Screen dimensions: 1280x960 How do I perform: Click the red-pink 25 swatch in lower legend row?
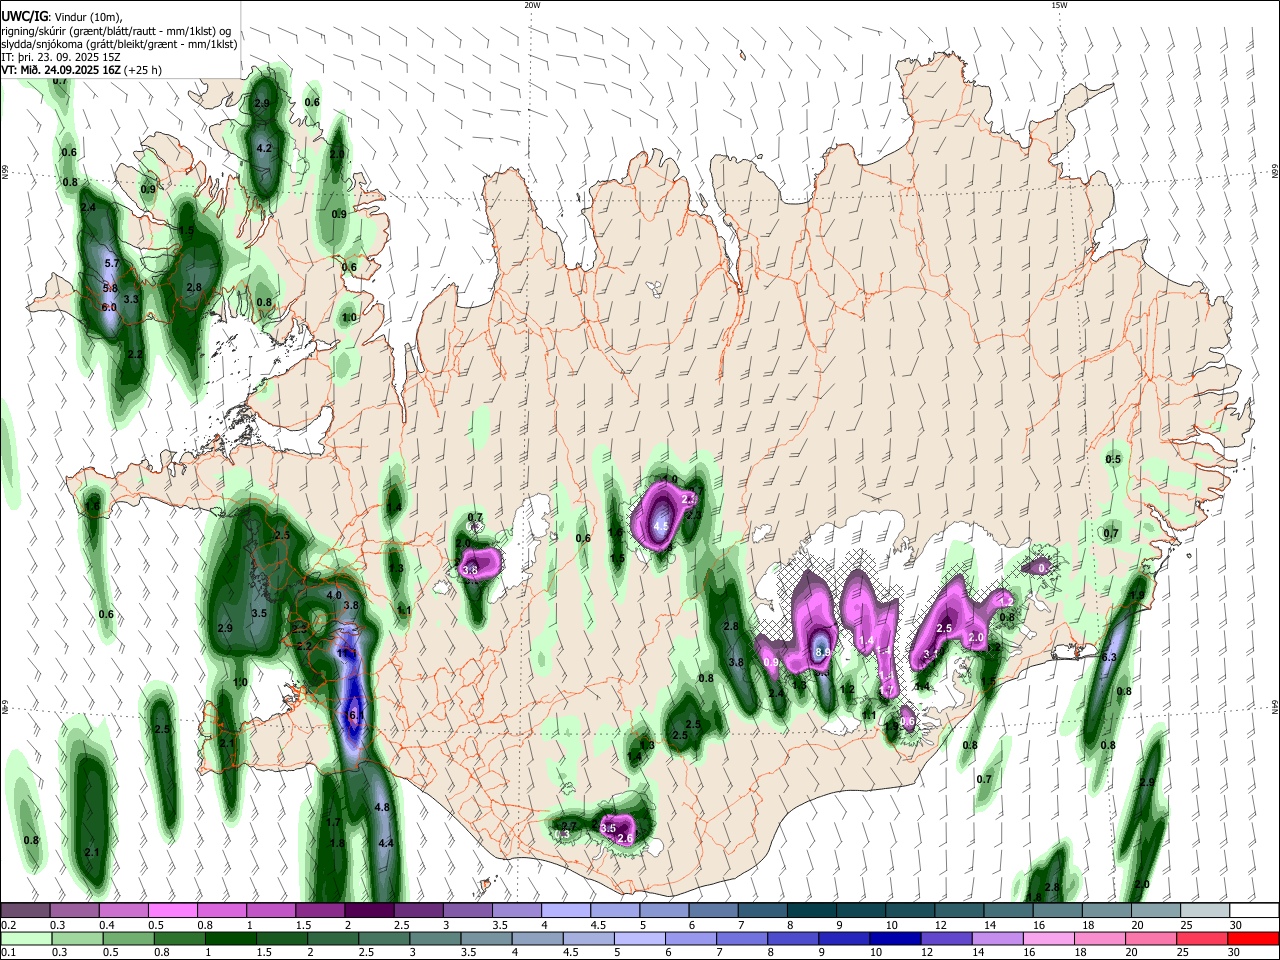pyautogui.click(x=1202, y=939)
